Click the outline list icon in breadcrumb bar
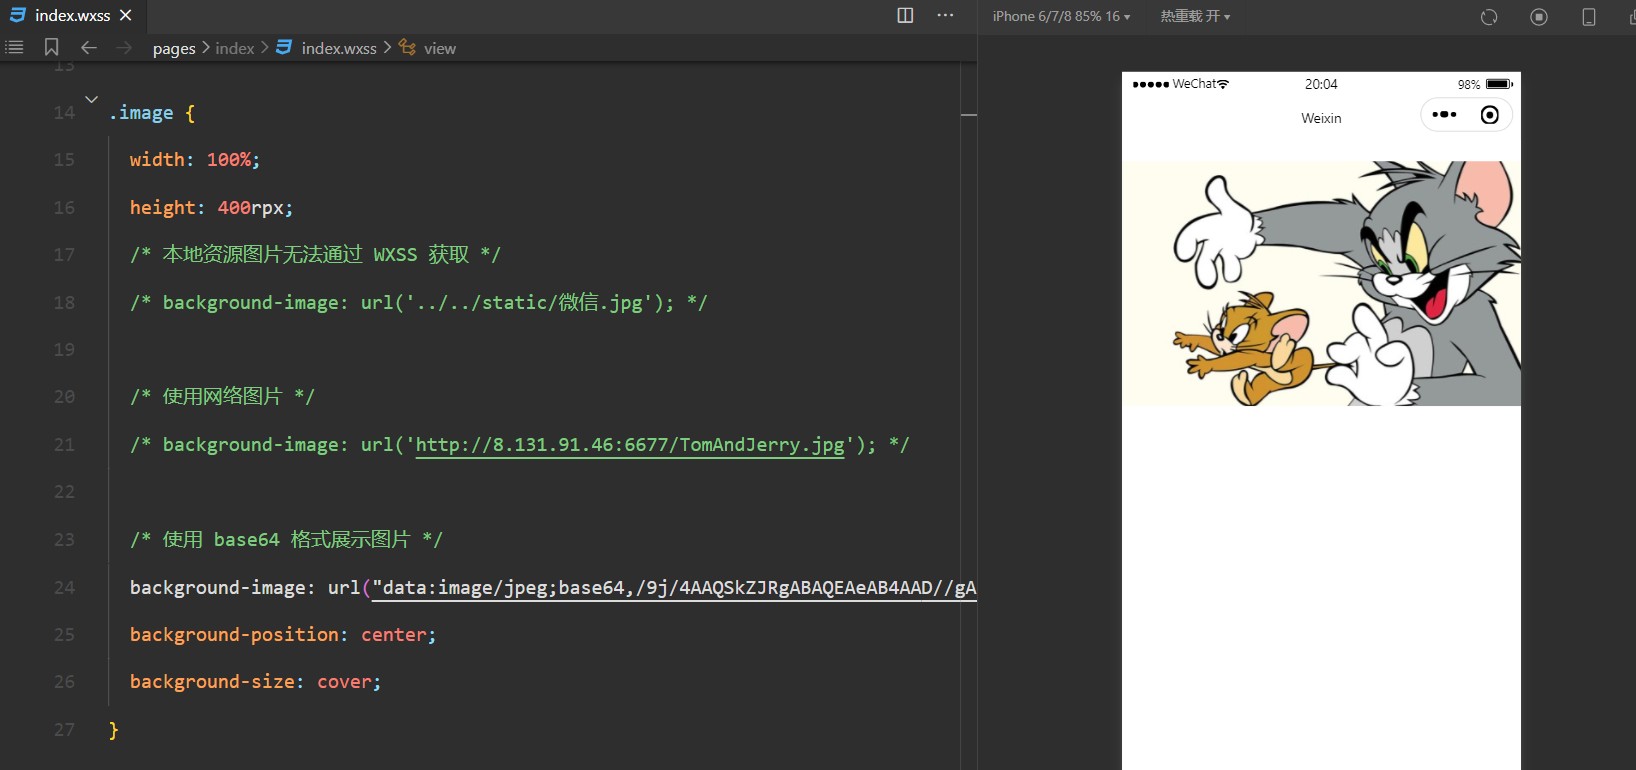 15,47
